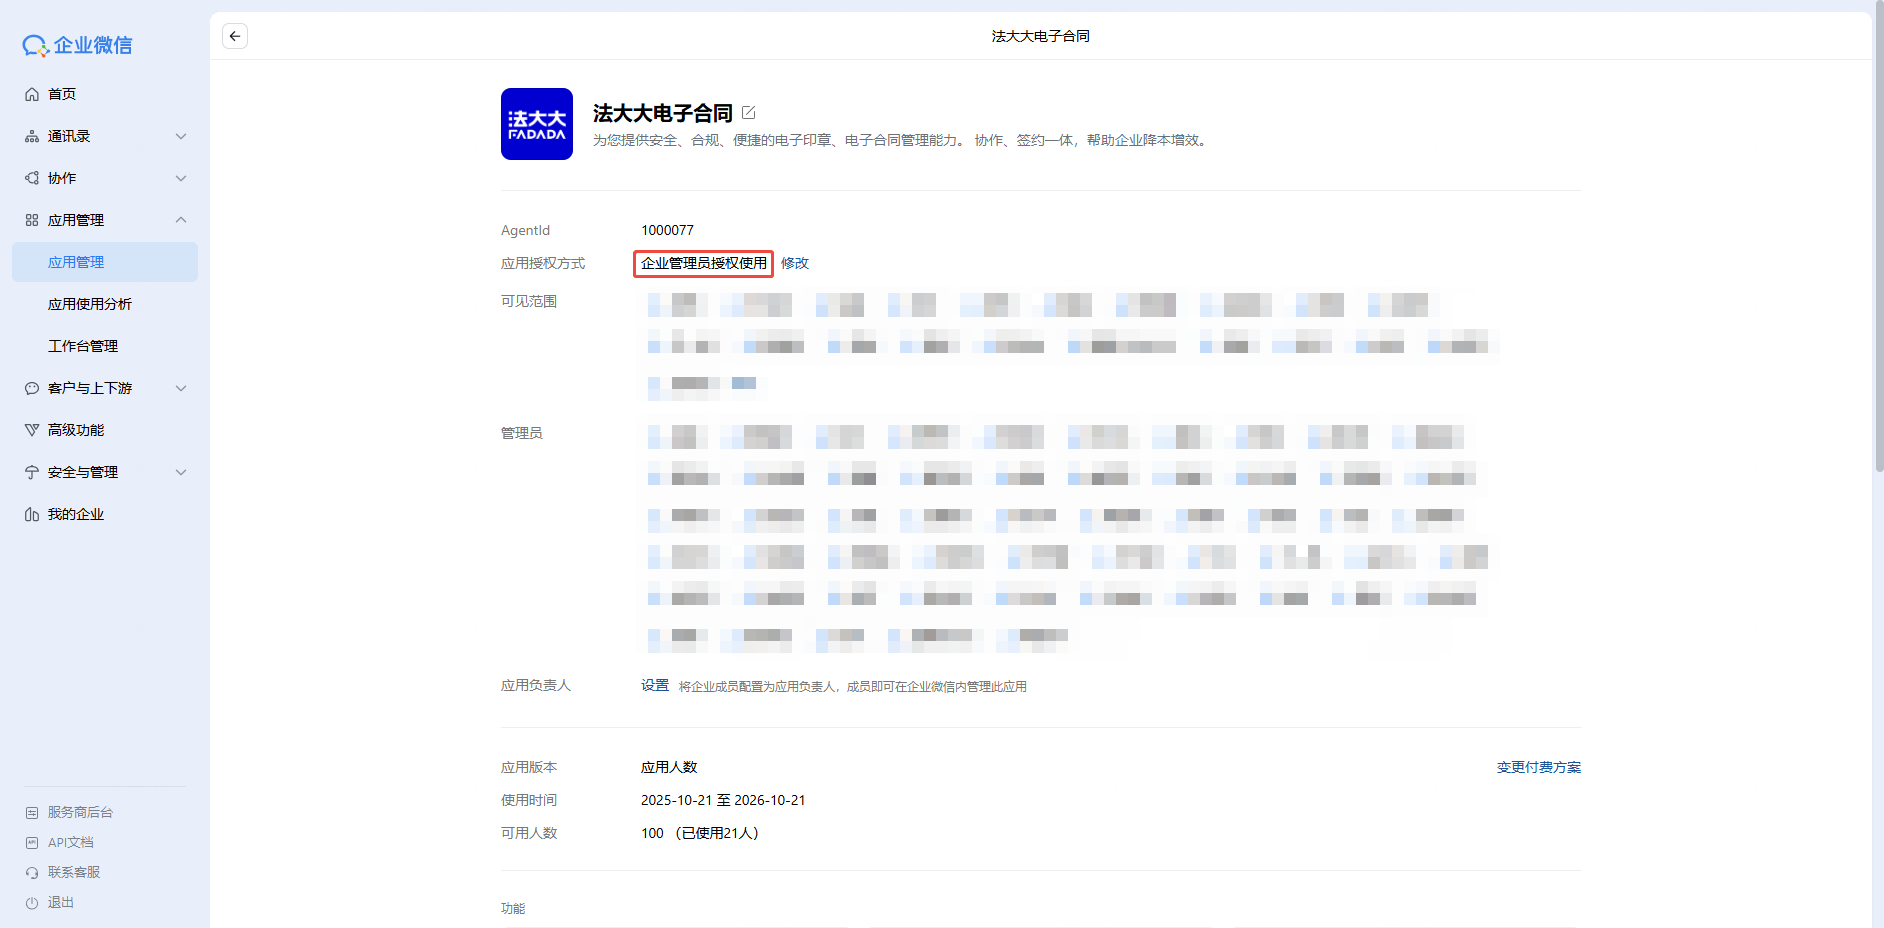Click the 企业微信 logo
Image resolution: width=1884 pixels, height=928 pixels.
tap(78, 45)
